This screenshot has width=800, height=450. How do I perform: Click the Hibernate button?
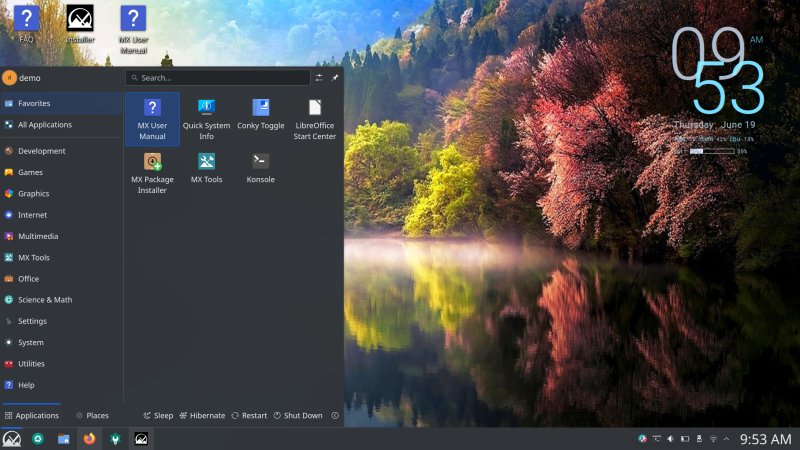pyautogui.click(x=202, y=415)
